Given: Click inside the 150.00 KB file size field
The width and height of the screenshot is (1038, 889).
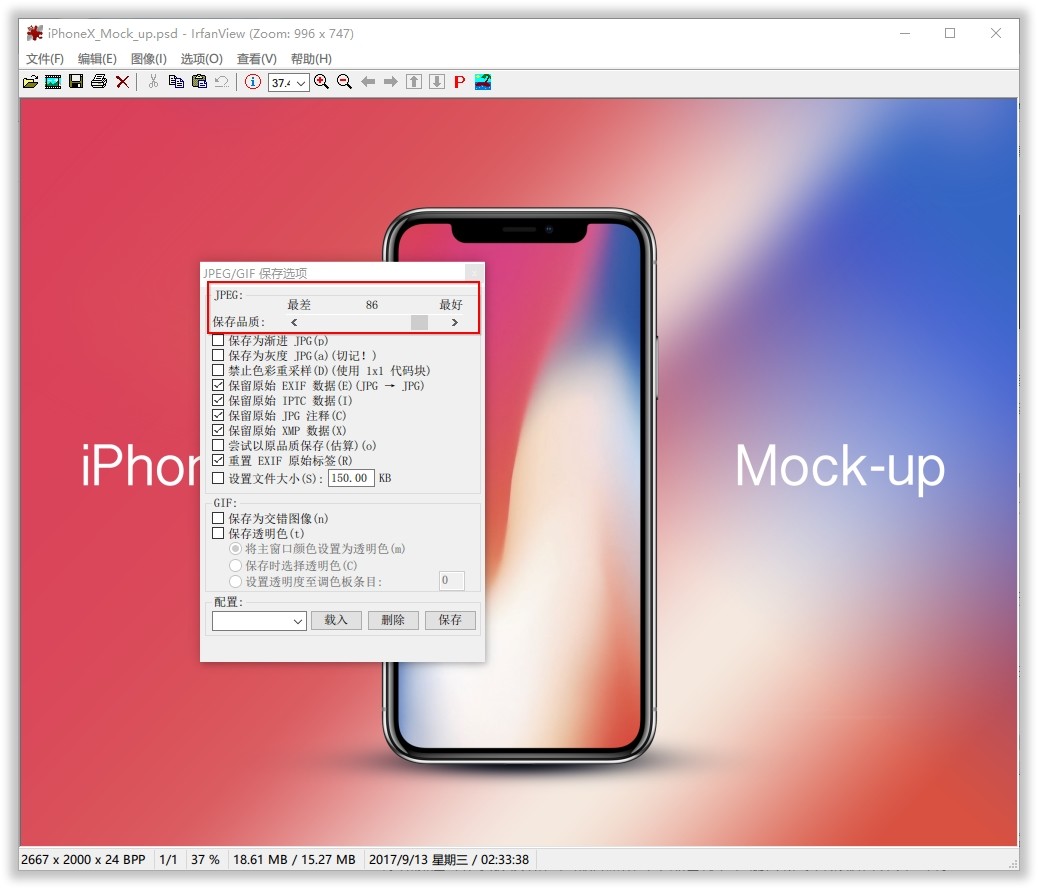Looking at the screenshot, I should [349, 477].
